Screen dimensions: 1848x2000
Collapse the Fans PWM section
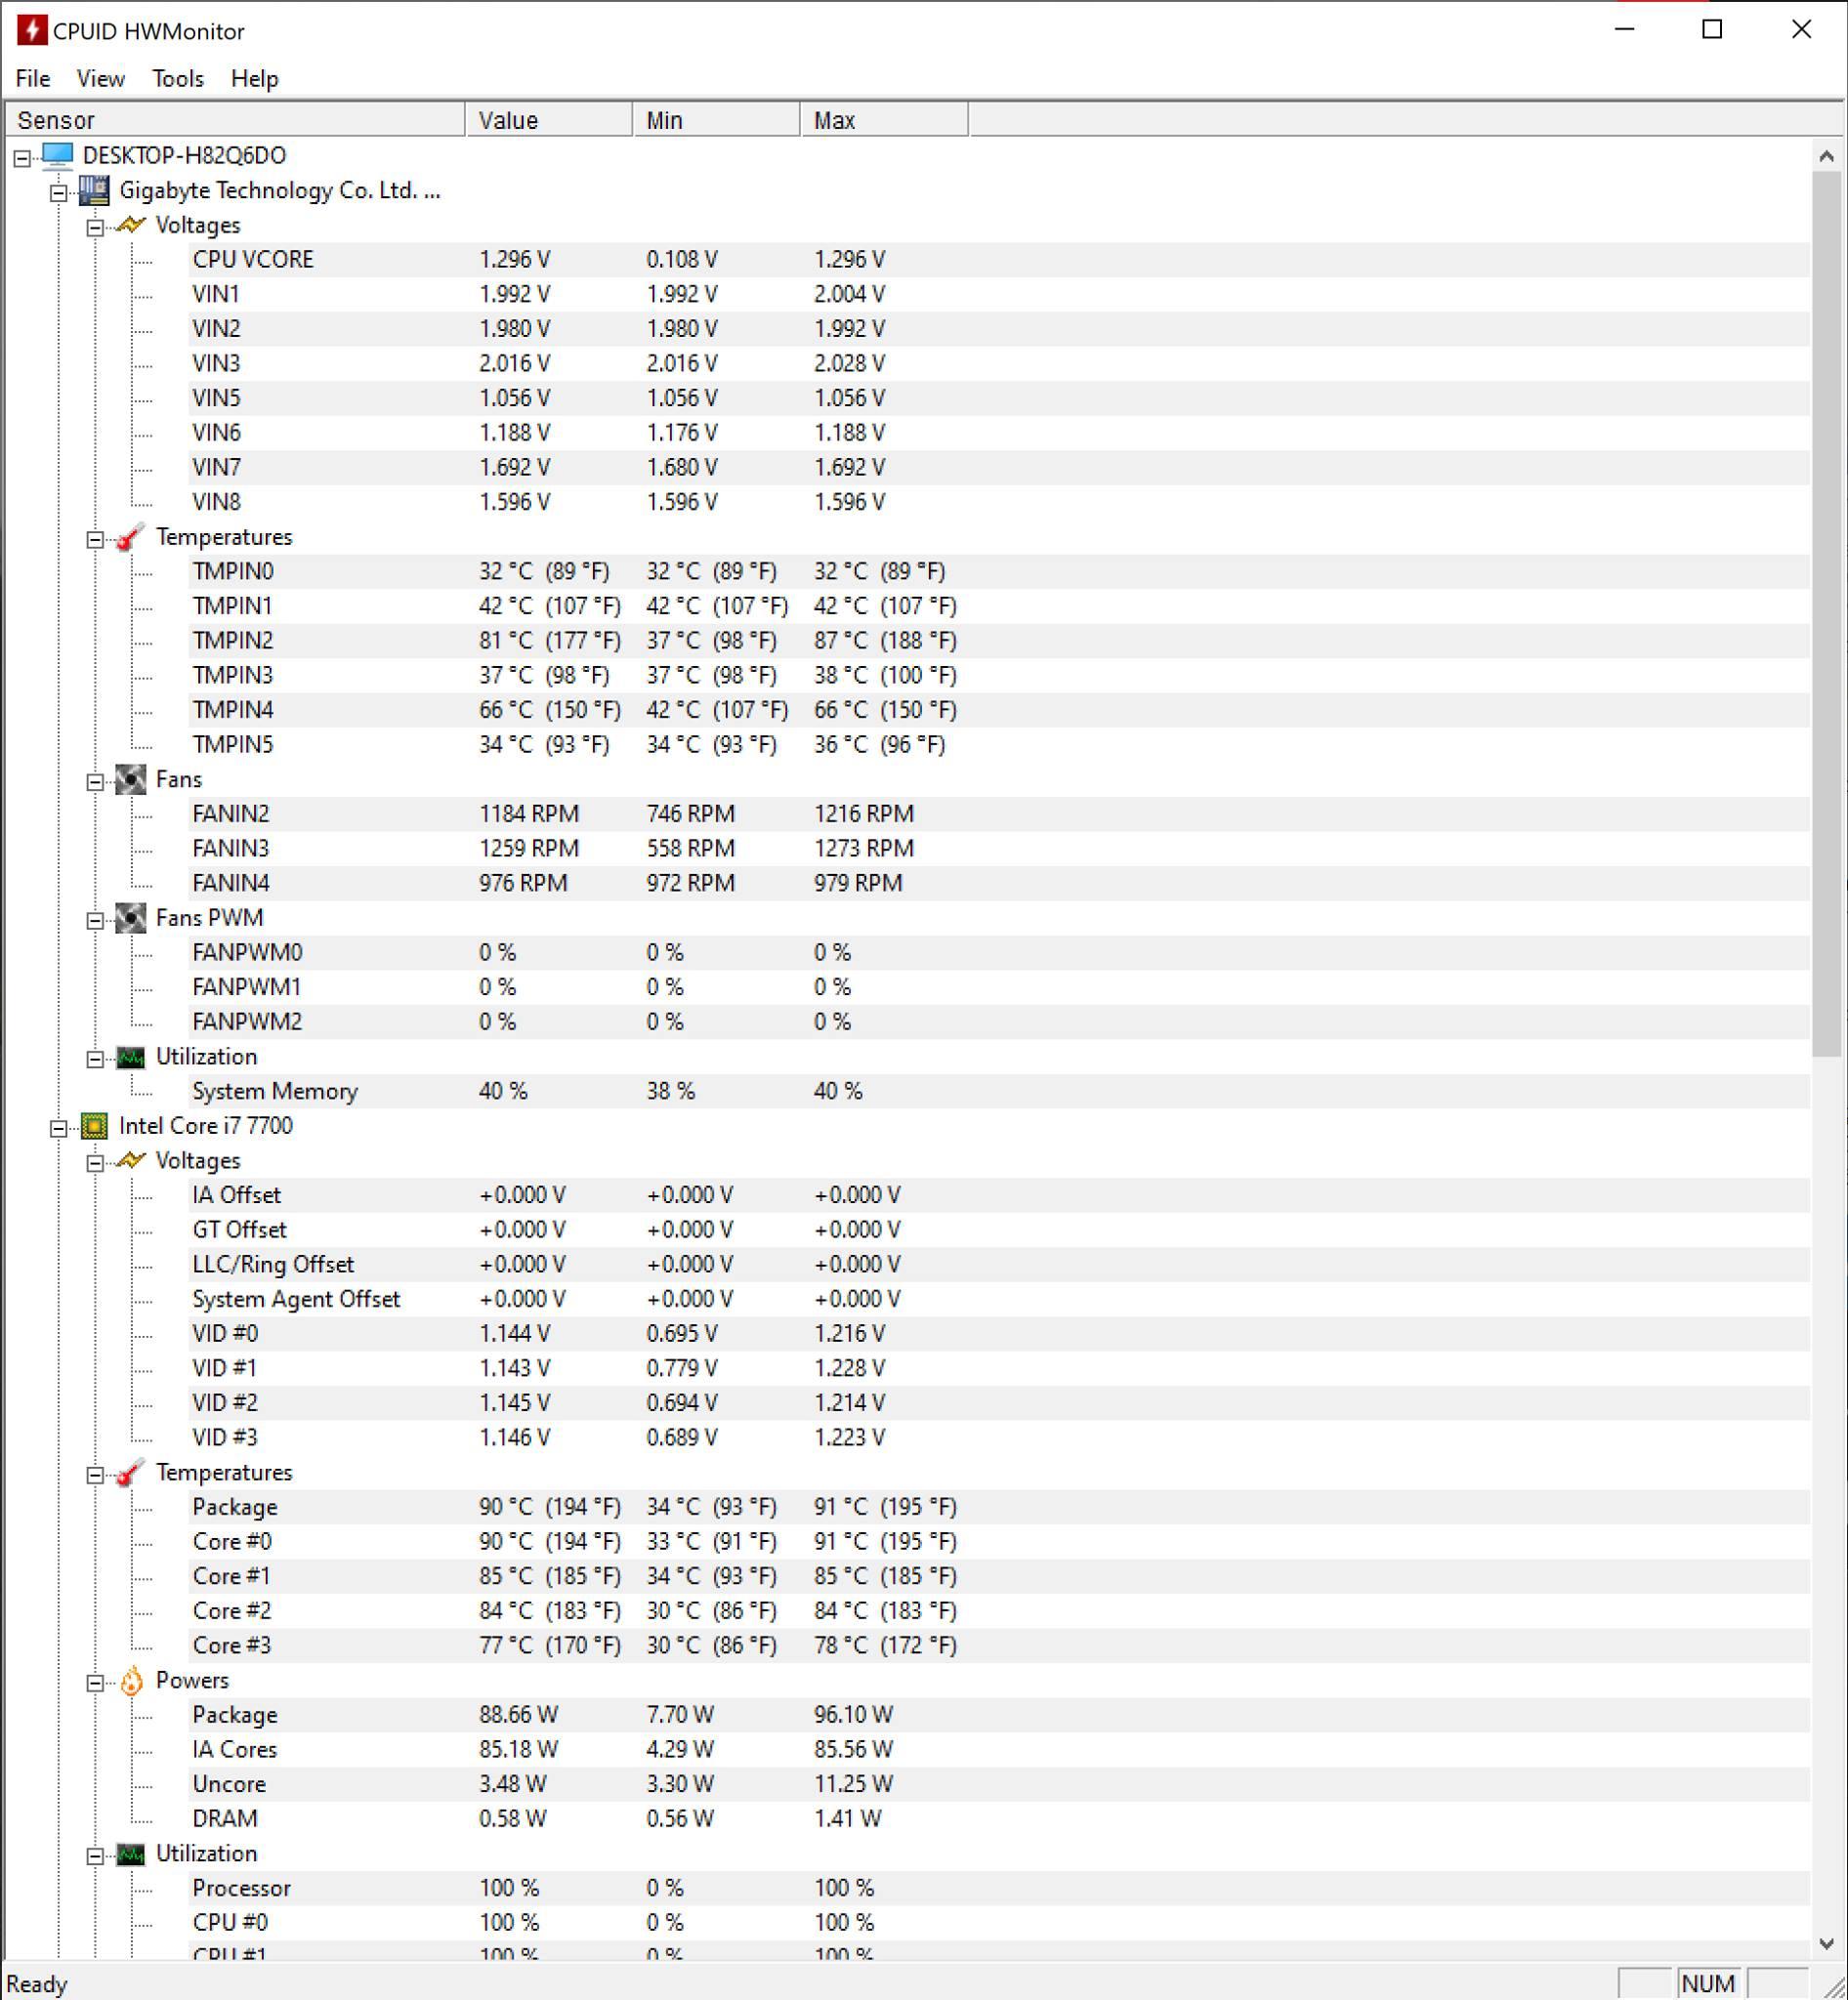95,920
